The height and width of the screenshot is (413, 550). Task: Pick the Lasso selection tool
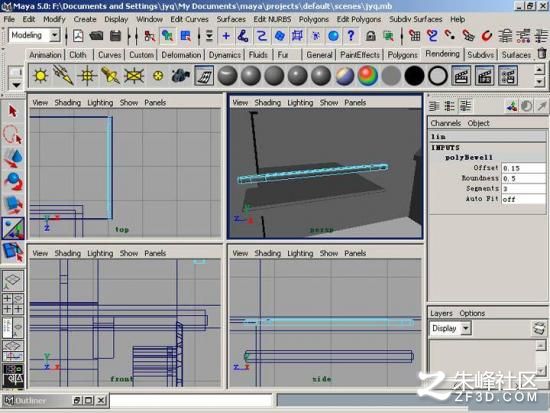(x=13, y=135)
